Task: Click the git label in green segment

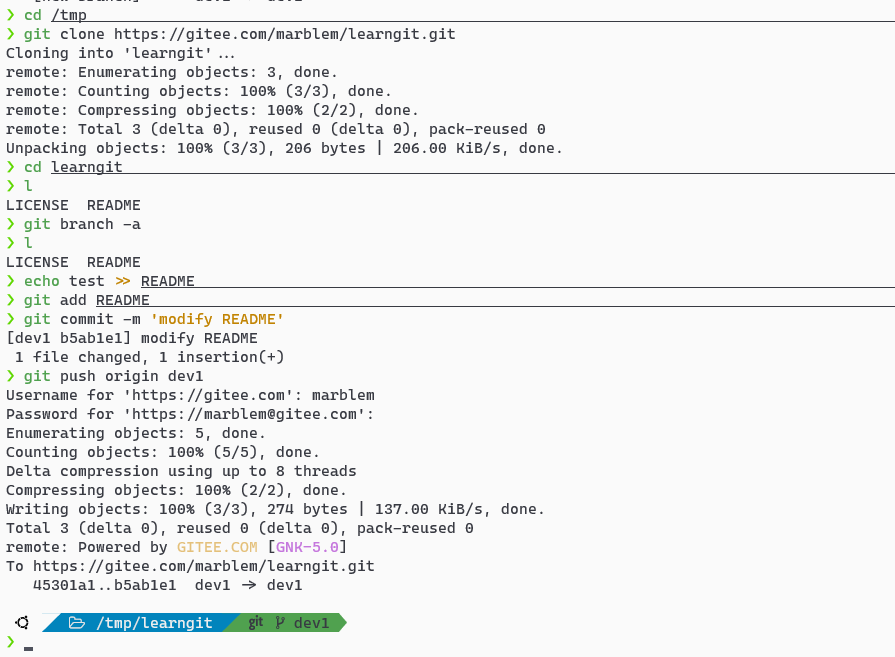Action: [x=256, y=623]
